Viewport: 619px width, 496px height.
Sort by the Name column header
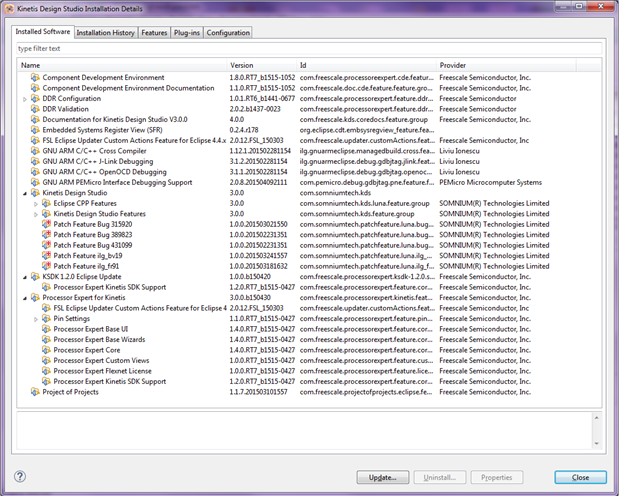point(122,65)
